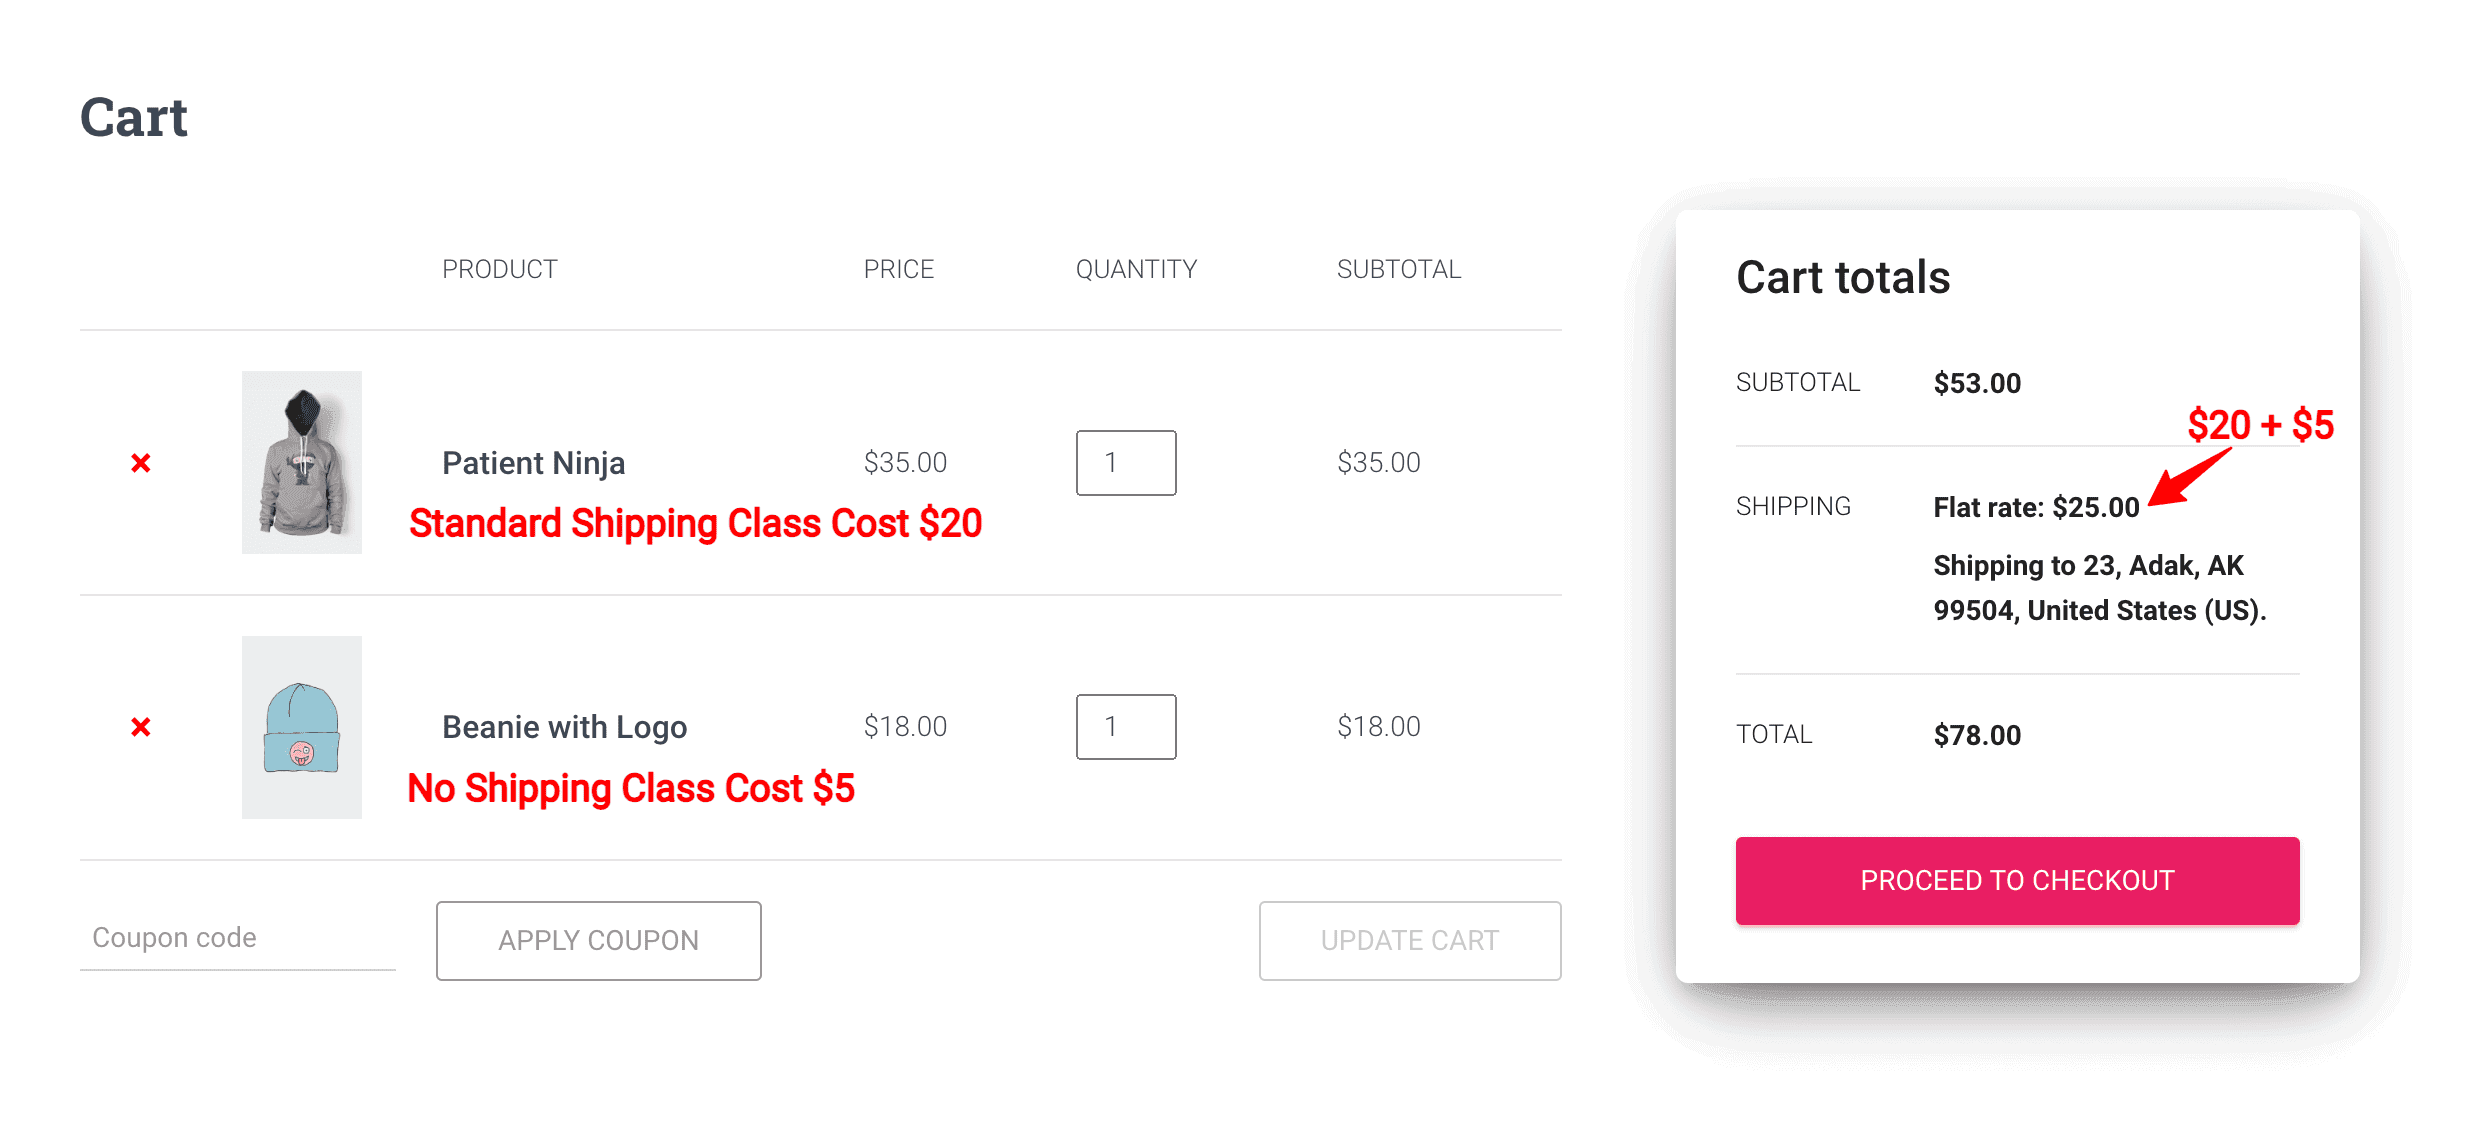This screenshot has height=1138, width=2486.
Task: Remove Patient Ninja from the cart
Action: click(141, 463)
